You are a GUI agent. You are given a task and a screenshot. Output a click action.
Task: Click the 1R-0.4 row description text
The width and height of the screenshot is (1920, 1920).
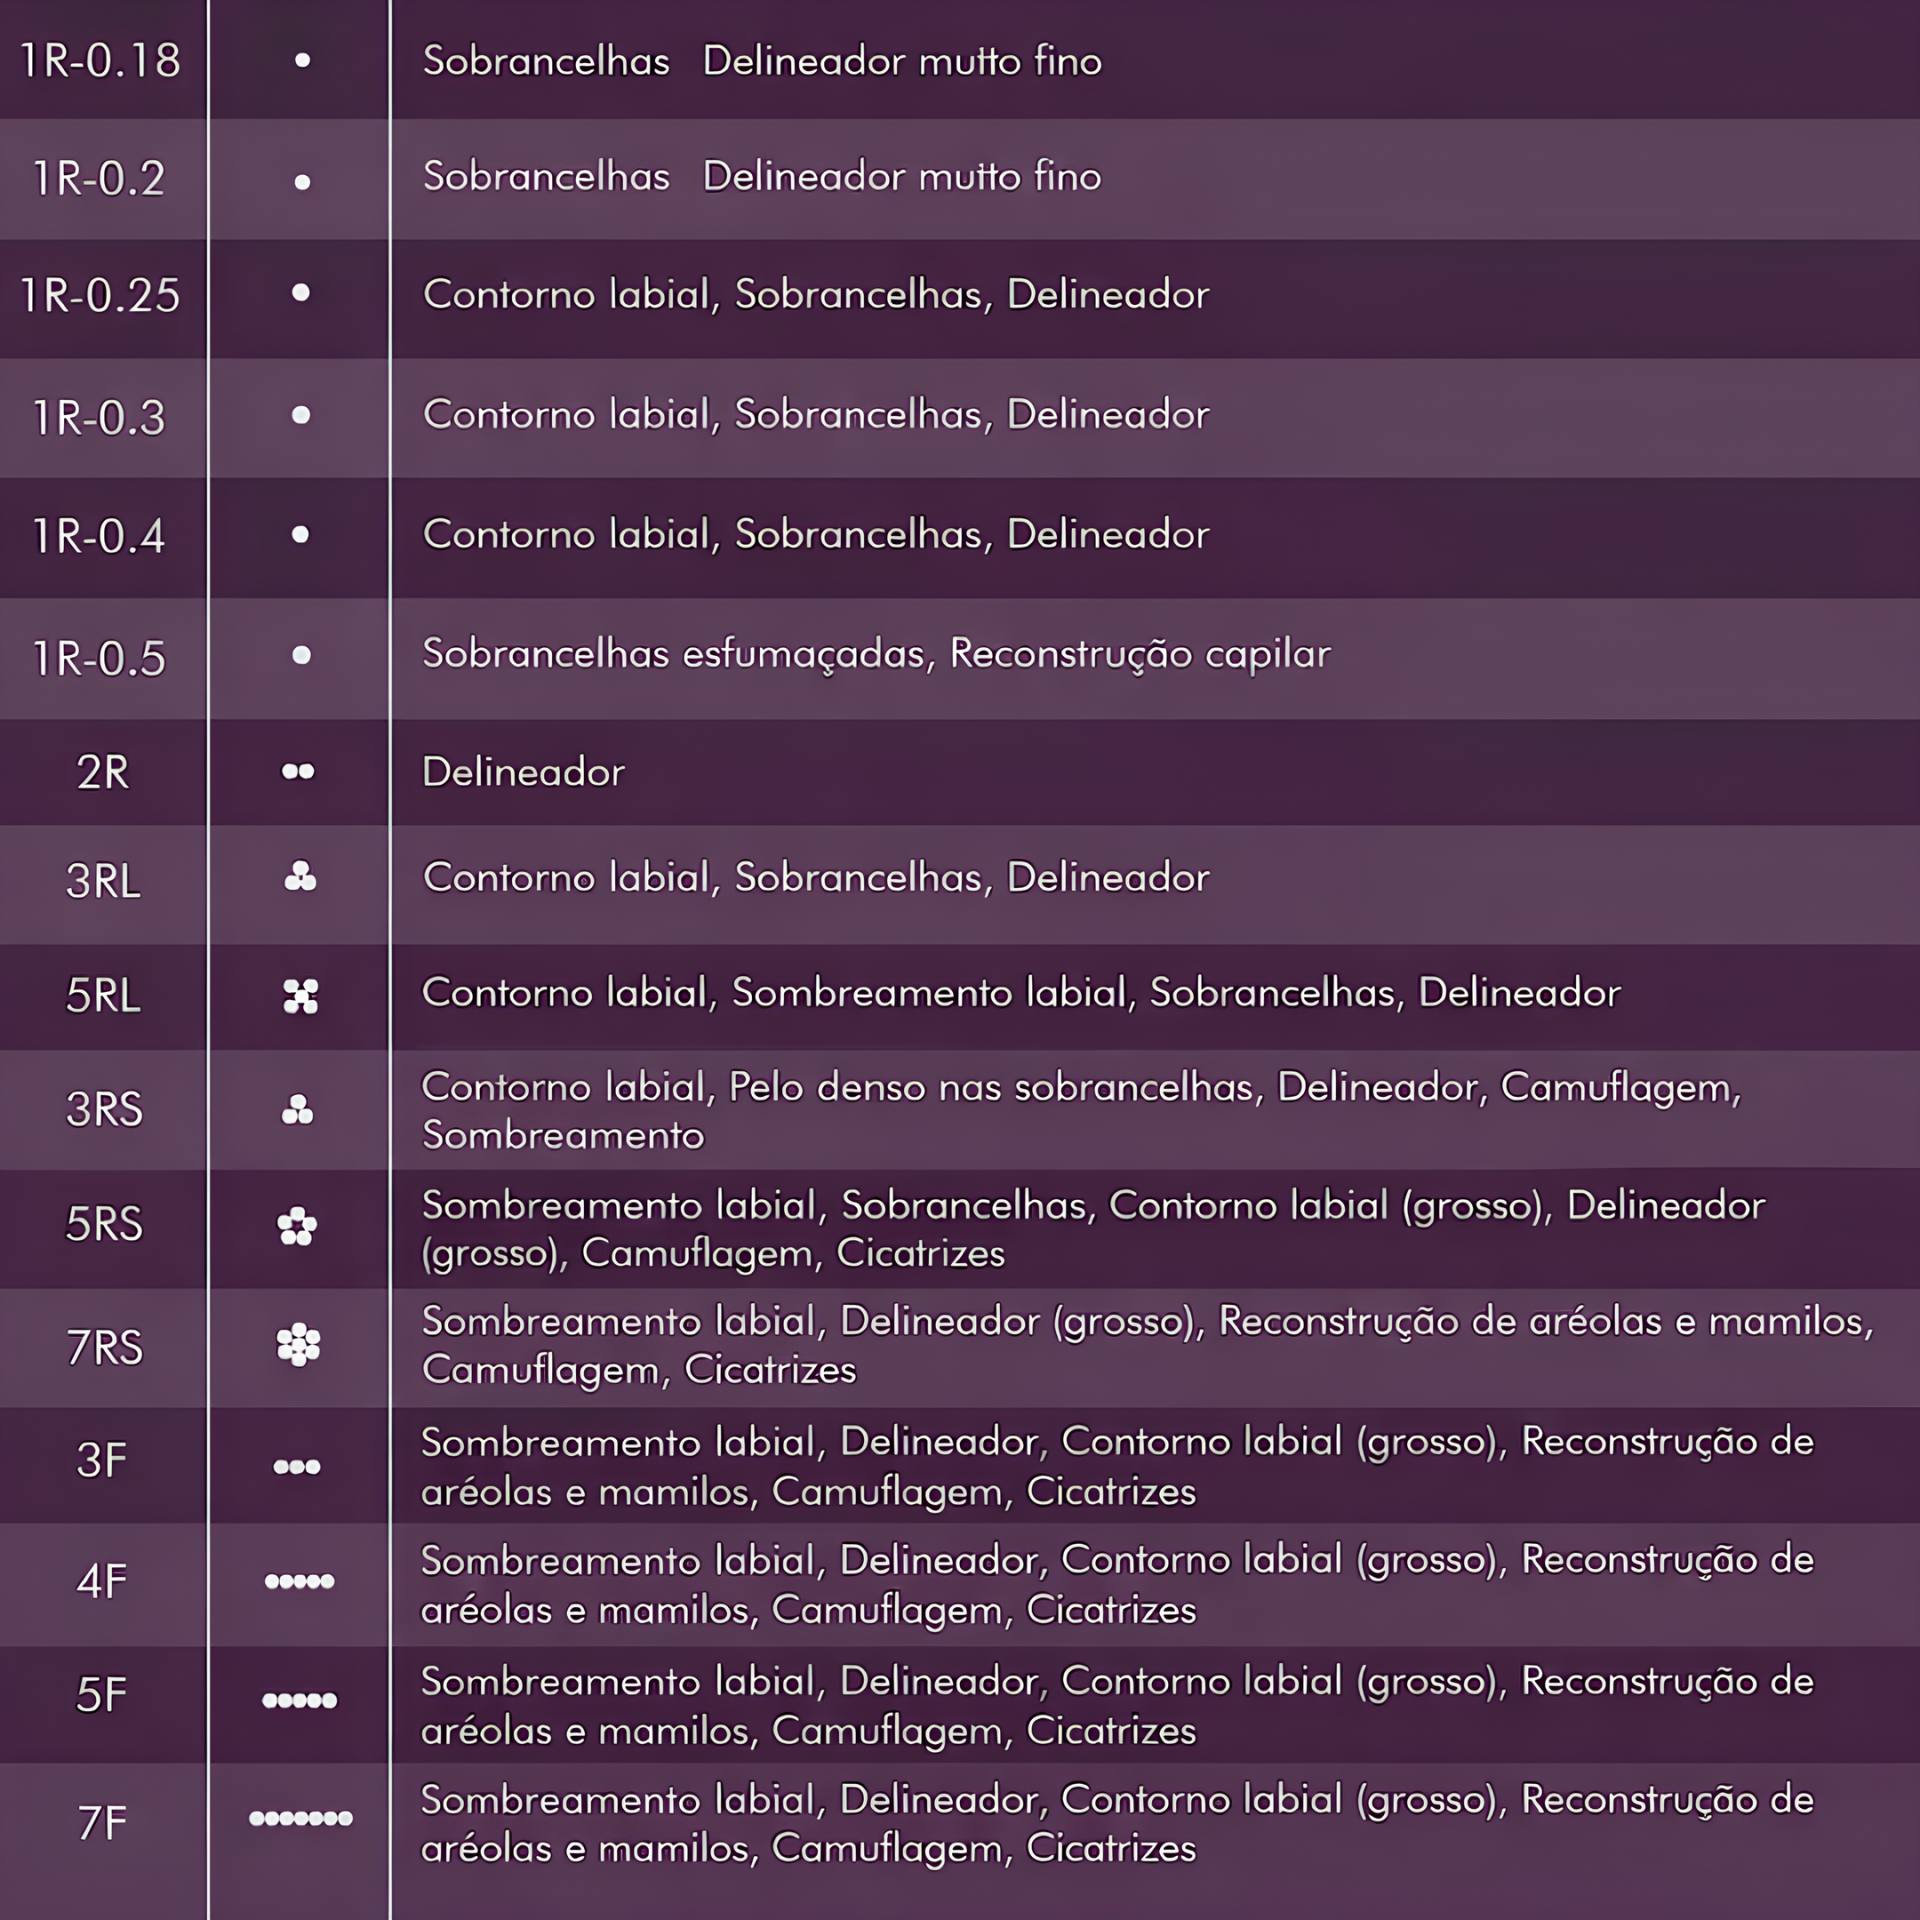point(816,534)
